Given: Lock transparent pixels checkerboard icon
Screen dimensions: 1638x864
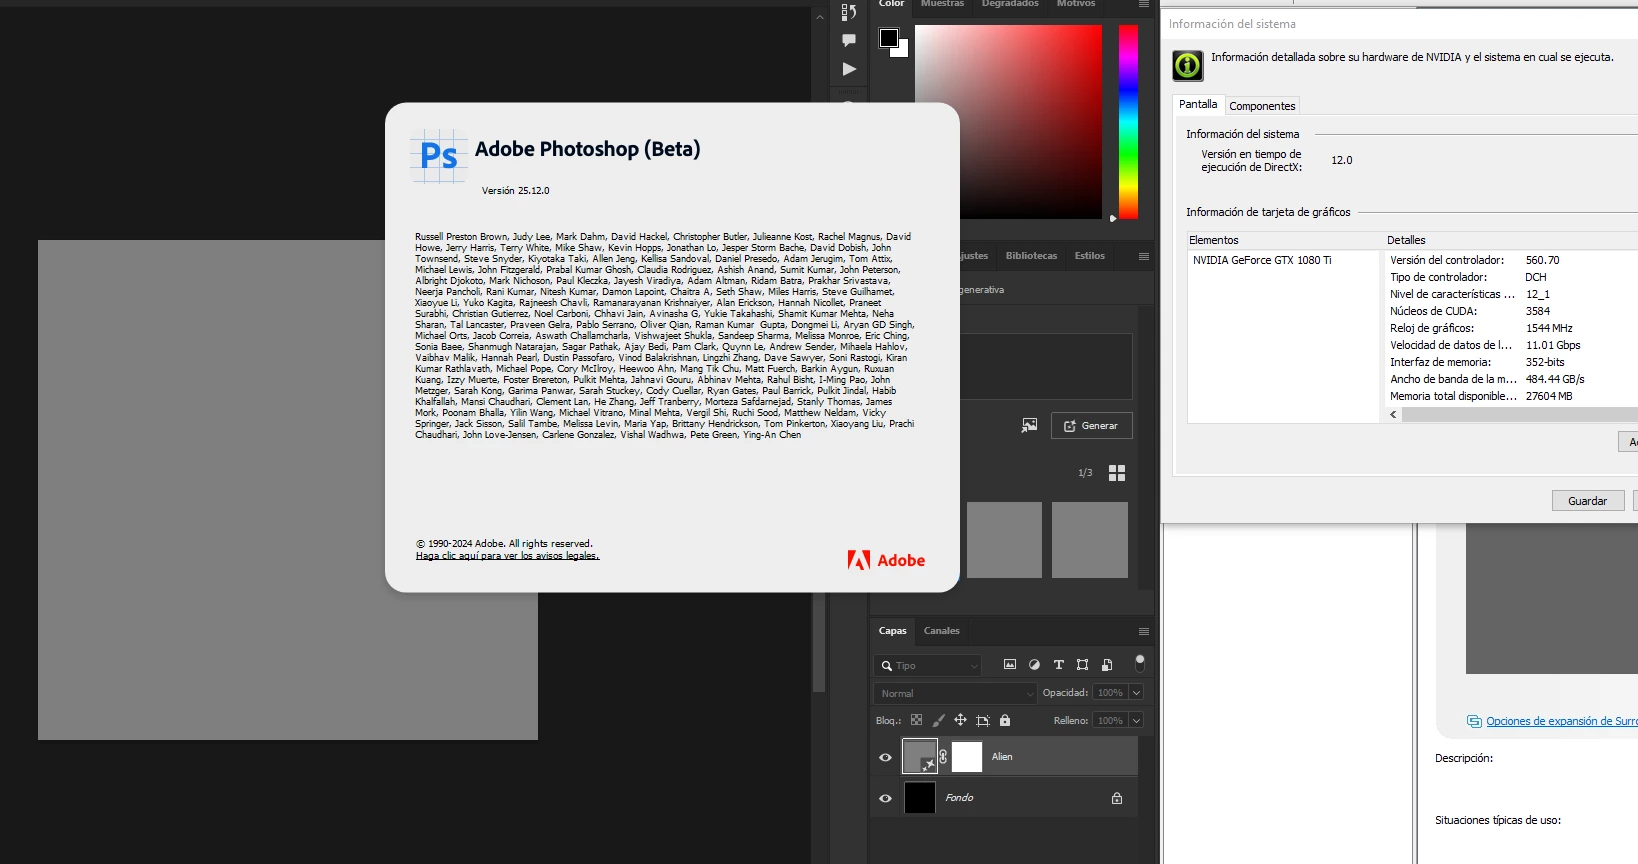Looking at the screenshot, I should pos(916,720).
